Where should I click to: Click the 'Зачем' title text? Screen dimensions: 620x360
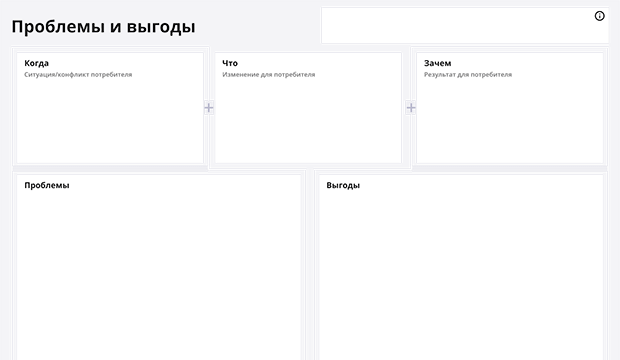(437, 63)
